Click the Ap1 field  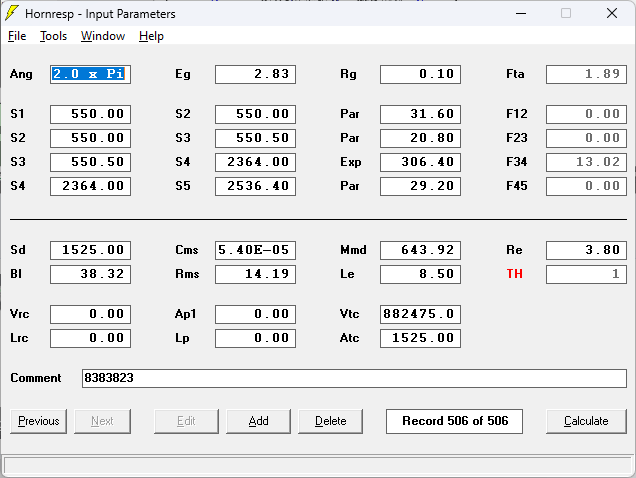(256, 314)
